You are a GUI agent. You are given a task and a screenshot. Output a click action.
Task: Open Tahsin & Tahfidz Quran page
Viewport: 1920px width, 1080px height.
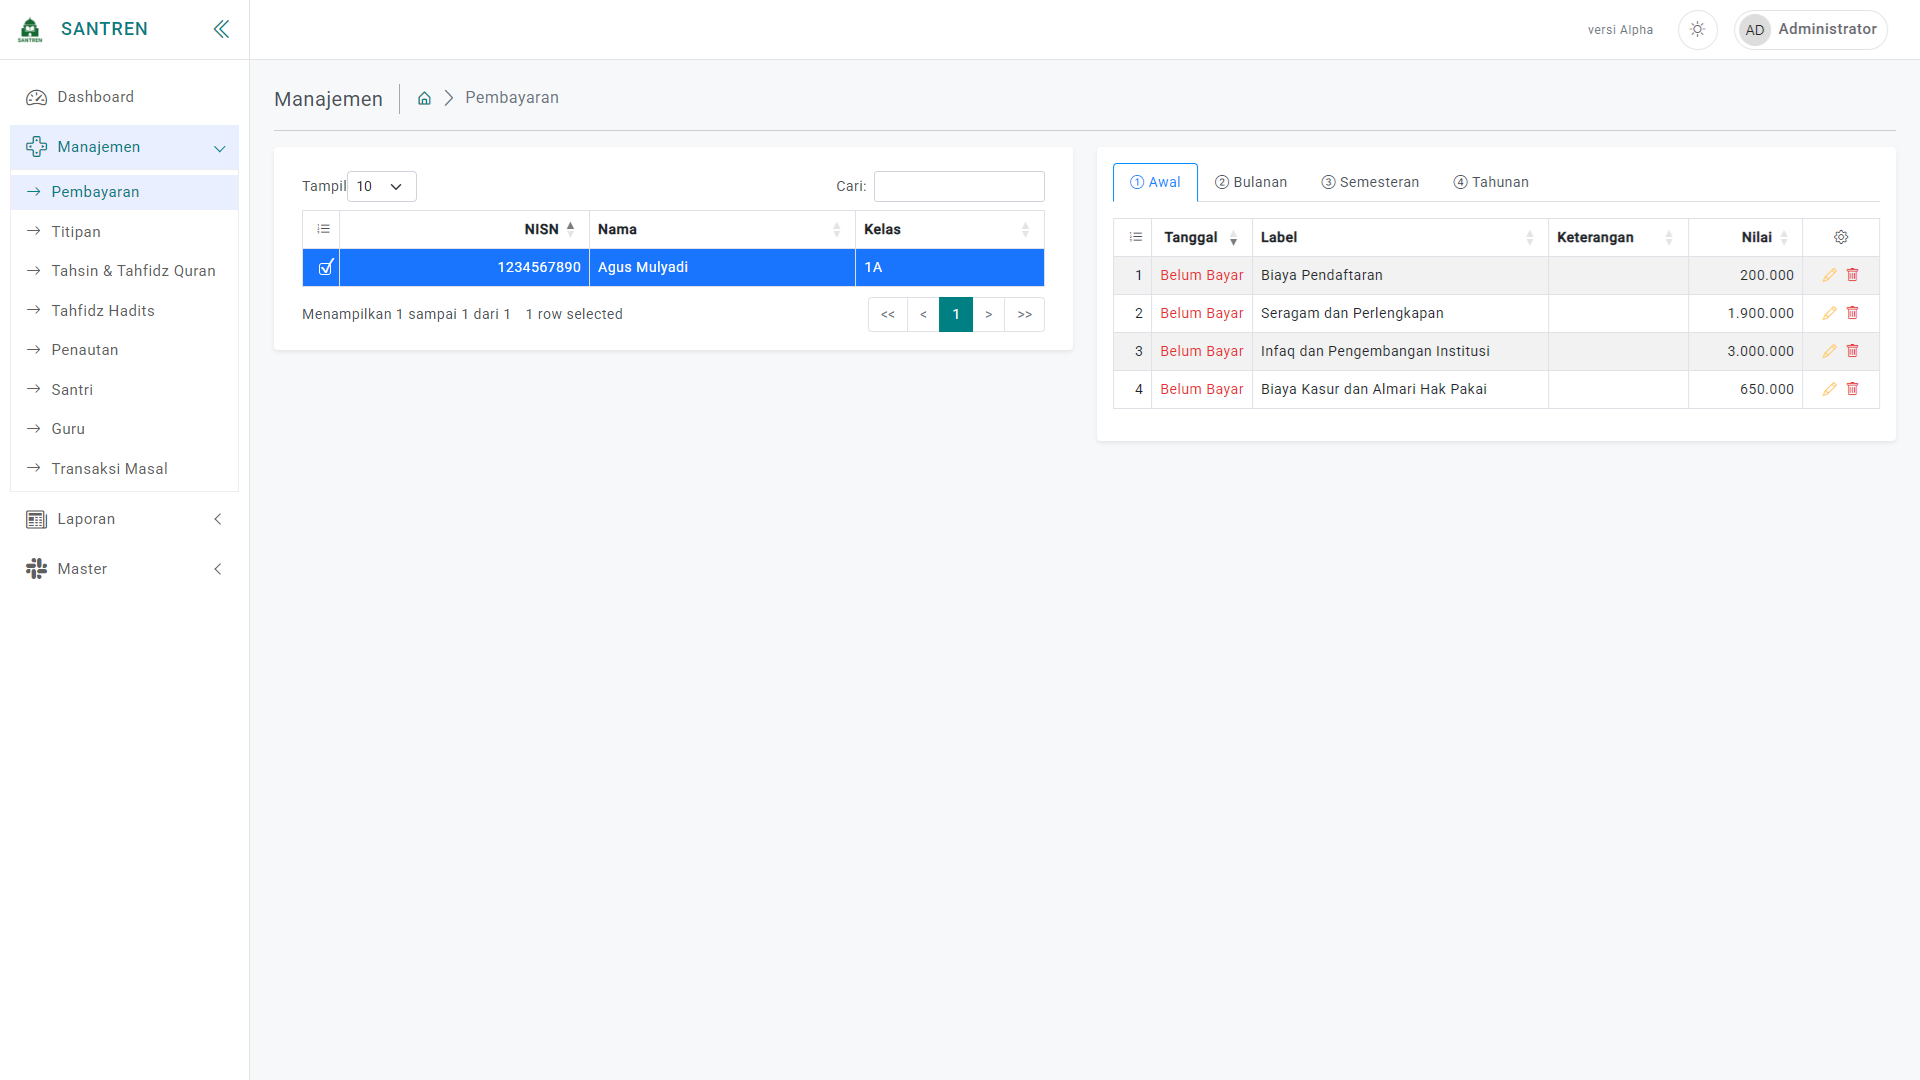(124, 271)
